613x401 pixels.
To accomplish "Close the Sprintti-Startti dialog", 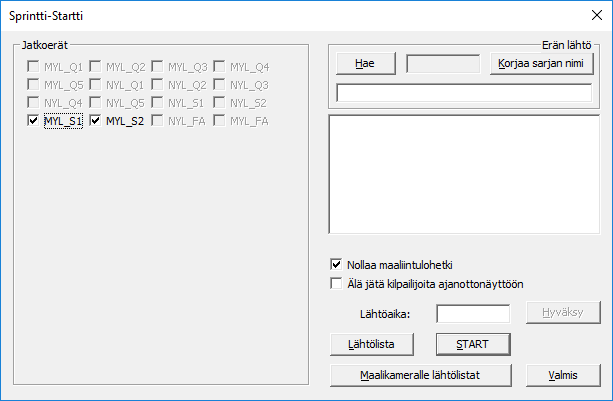I will click(590, 17).
